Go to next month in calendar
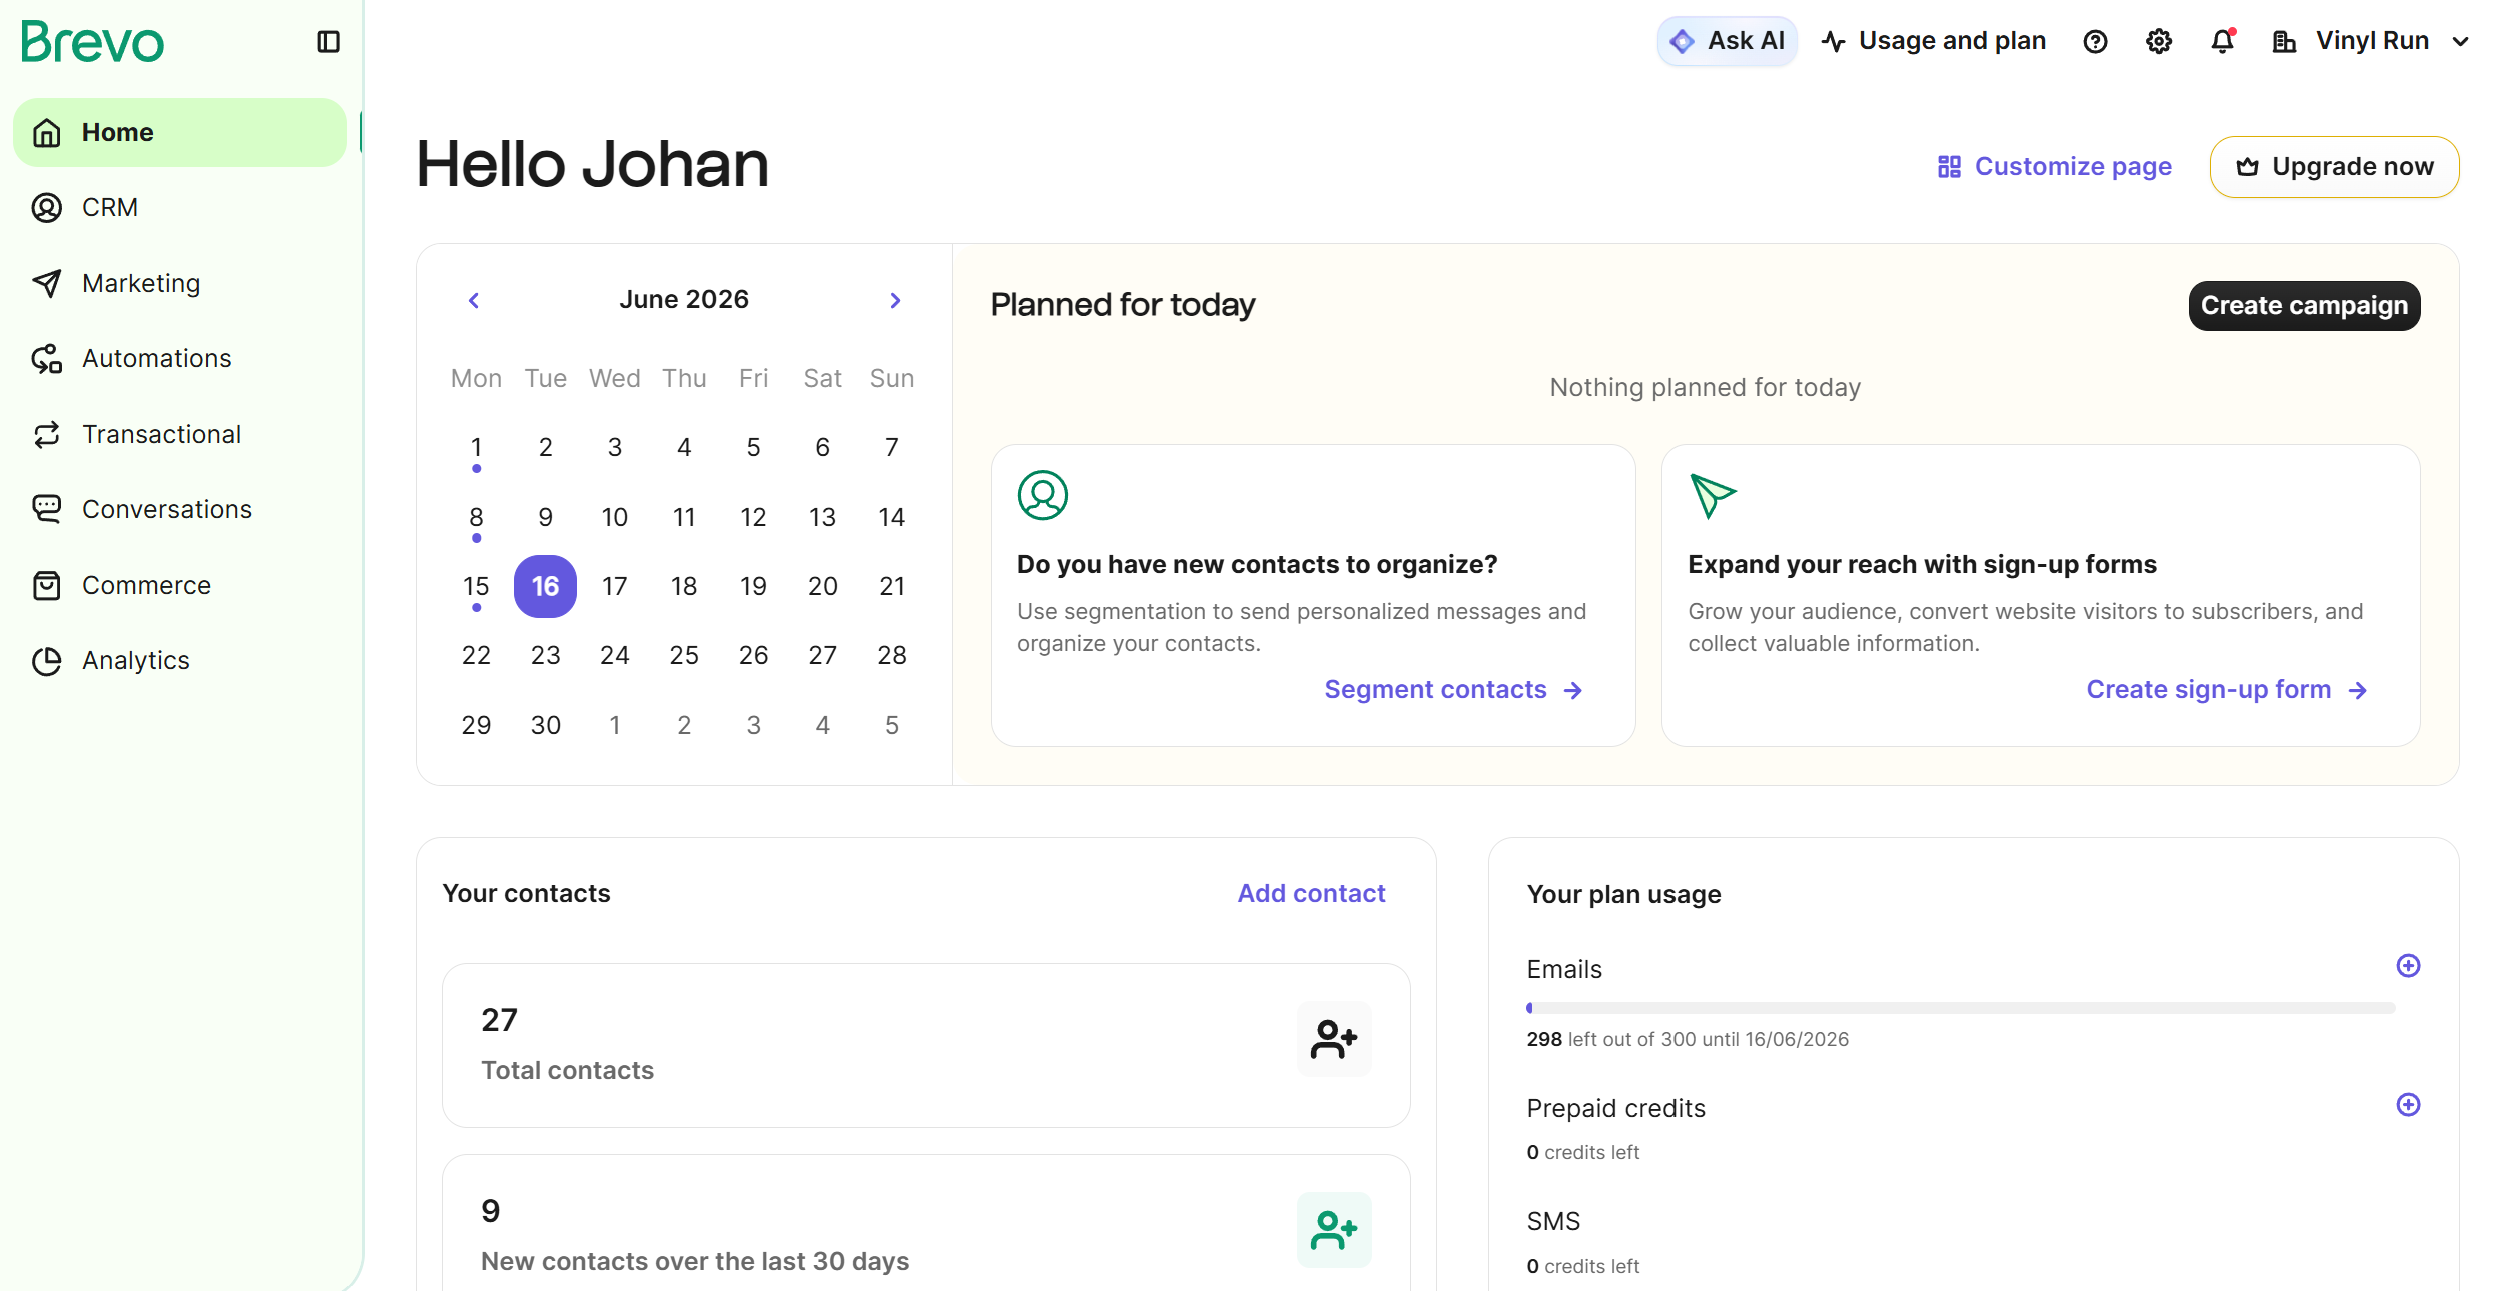 [895, 300]
